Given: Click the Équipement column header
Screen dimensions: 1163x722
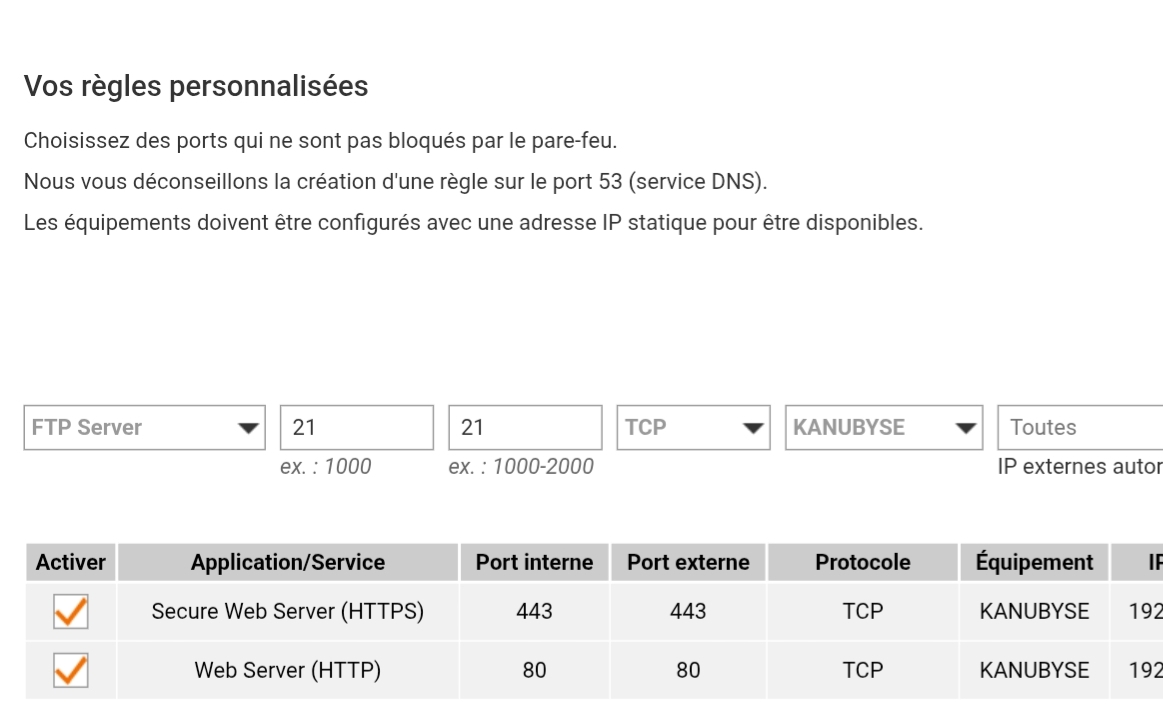Looking at the screenshot, I should pos(1034,563).
